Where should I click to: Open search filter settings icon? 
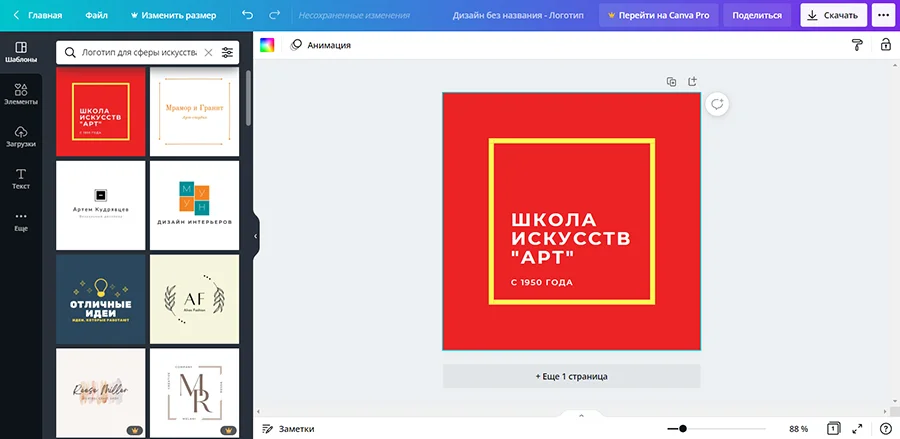click(x=228, y=52)
